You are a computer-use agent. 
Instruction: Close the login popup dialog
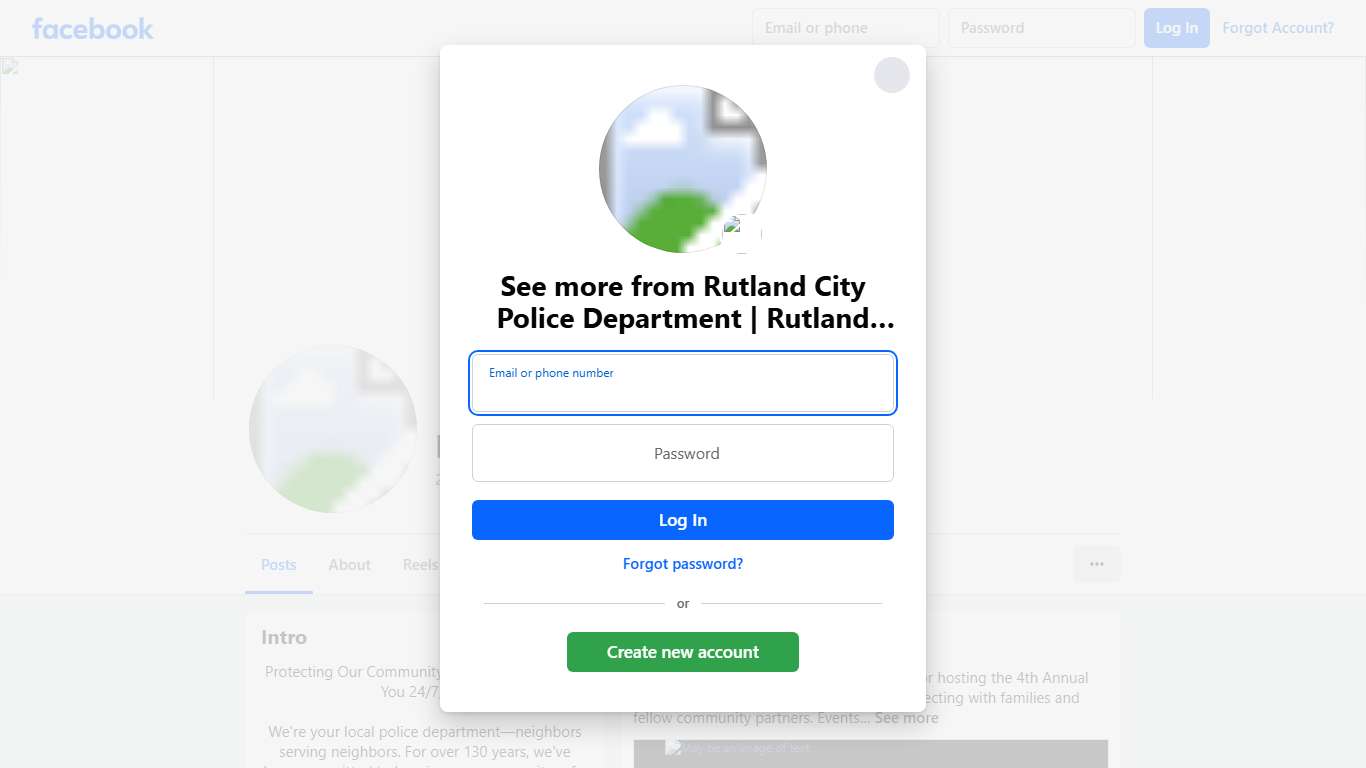[x=891, y=75]
